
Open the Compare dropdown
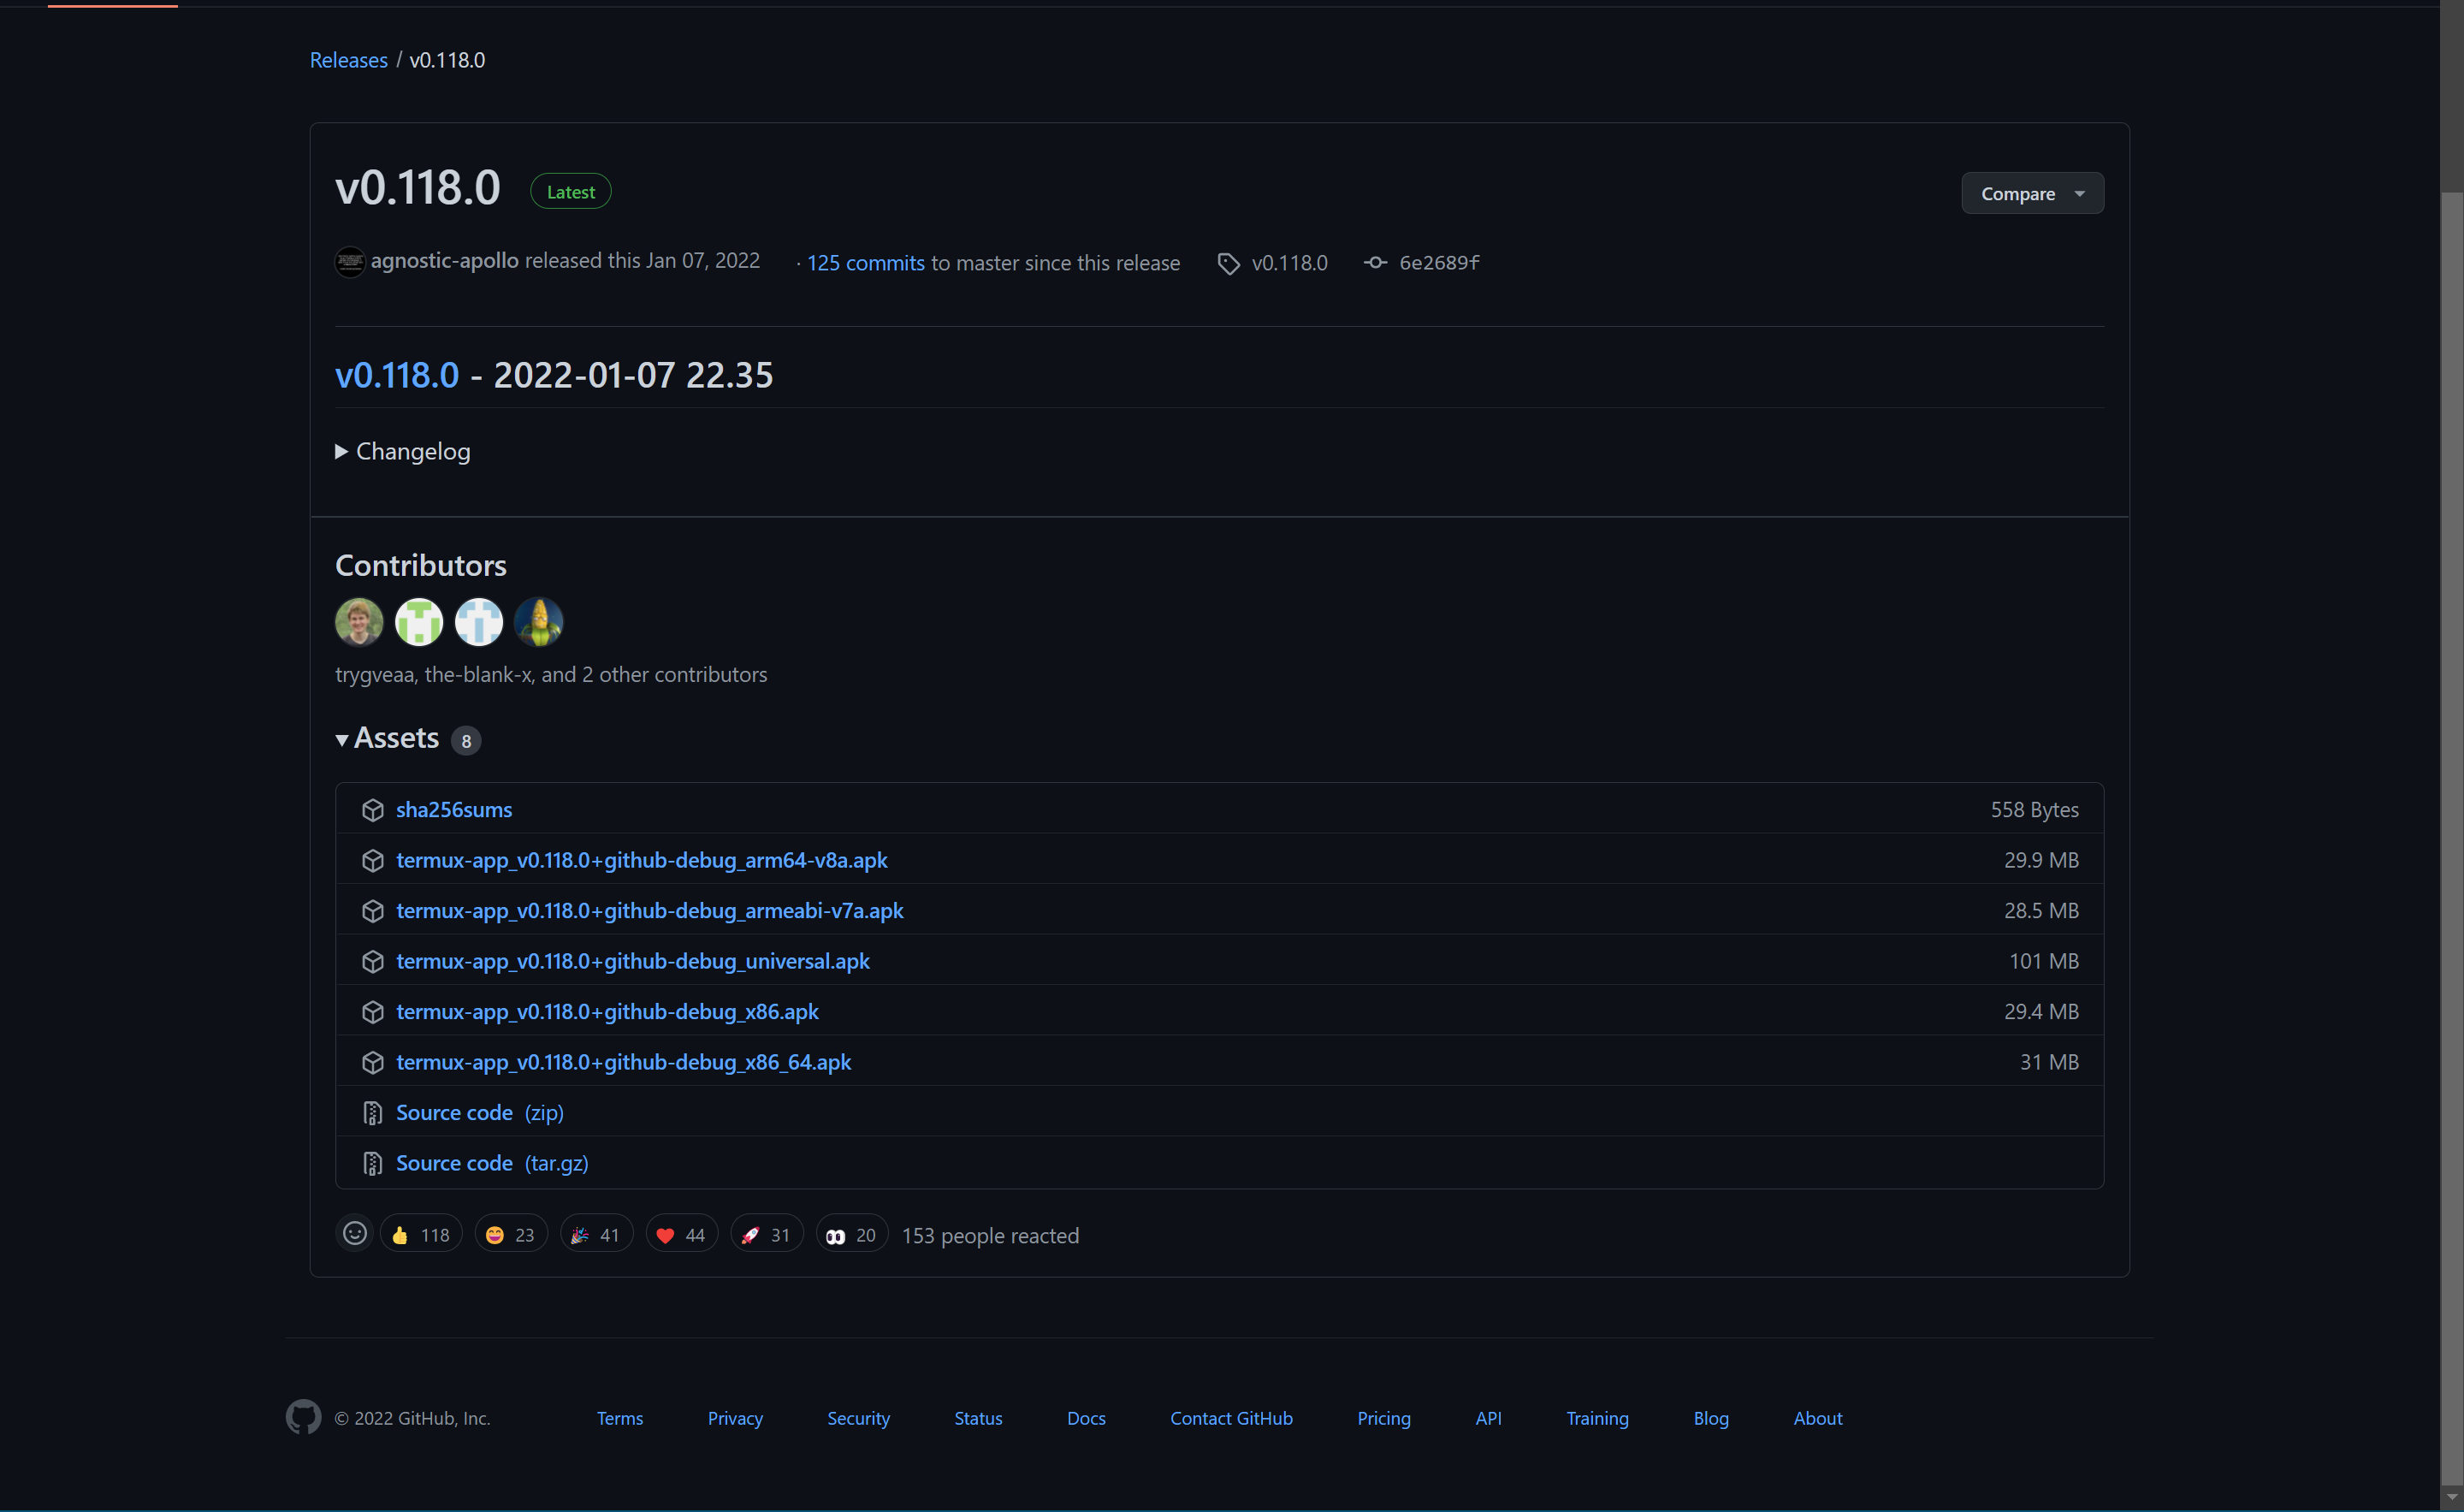pyautogui.click(x=2032, y=193)
